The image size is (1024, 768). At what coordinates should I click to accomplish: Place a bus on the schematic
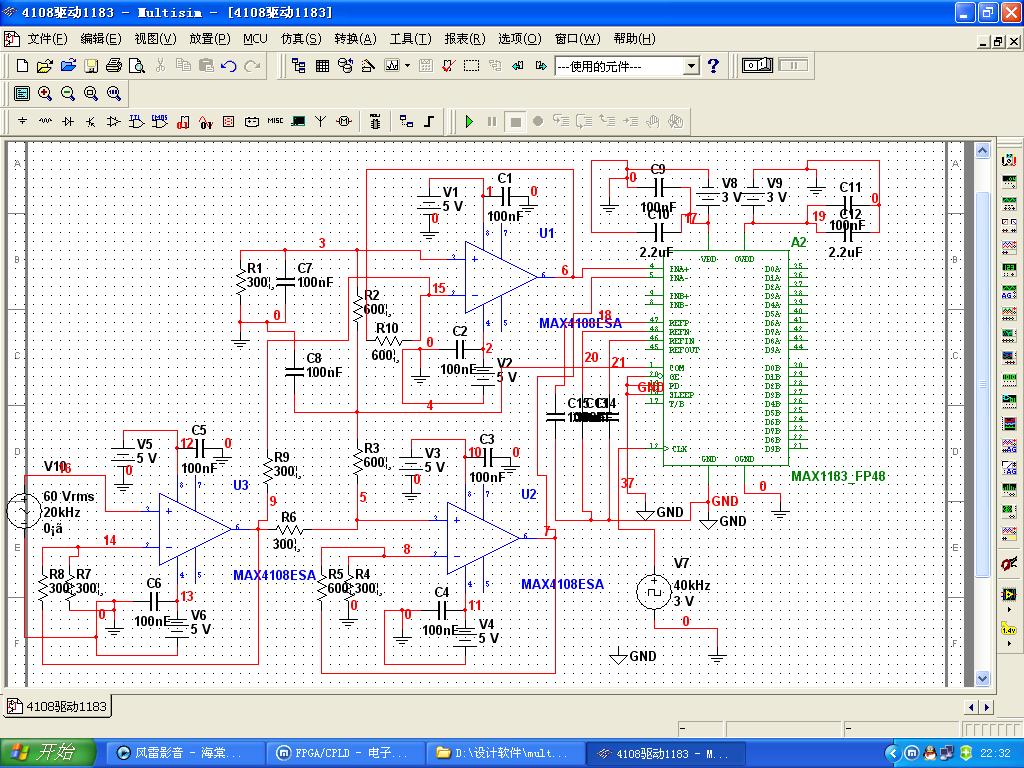(429, 121)
